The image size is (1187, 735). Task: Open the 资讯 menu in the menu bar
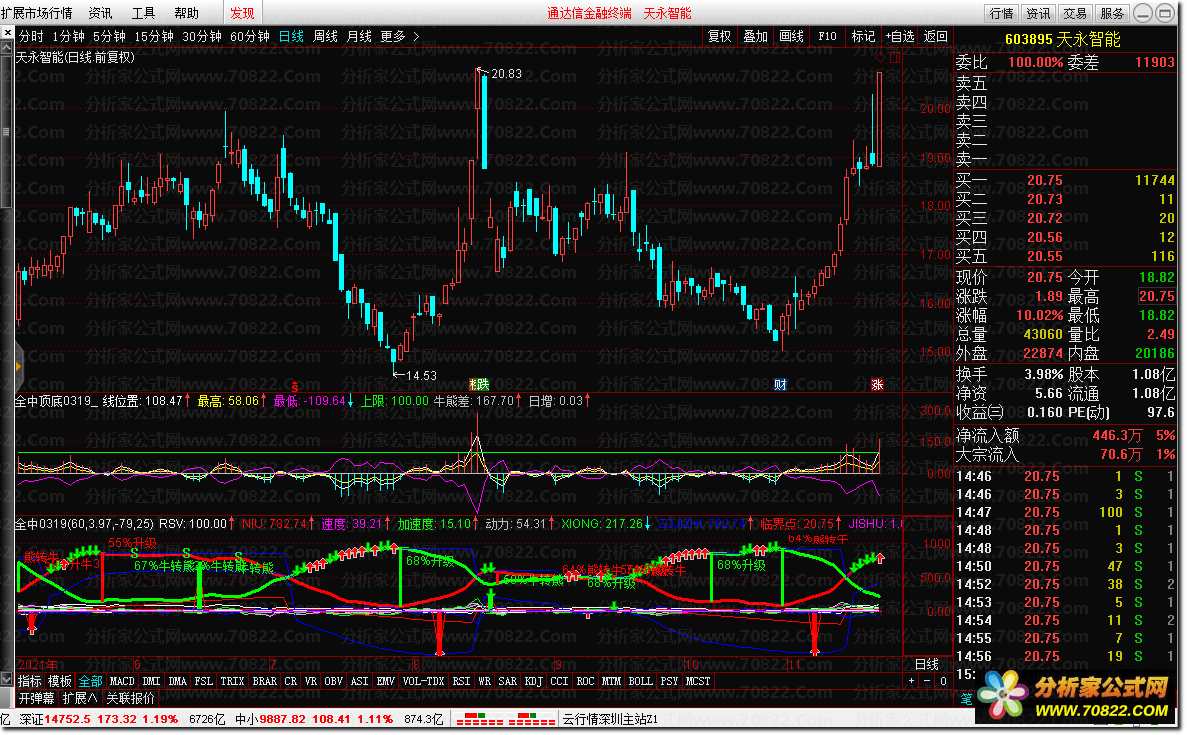point(100,14)
